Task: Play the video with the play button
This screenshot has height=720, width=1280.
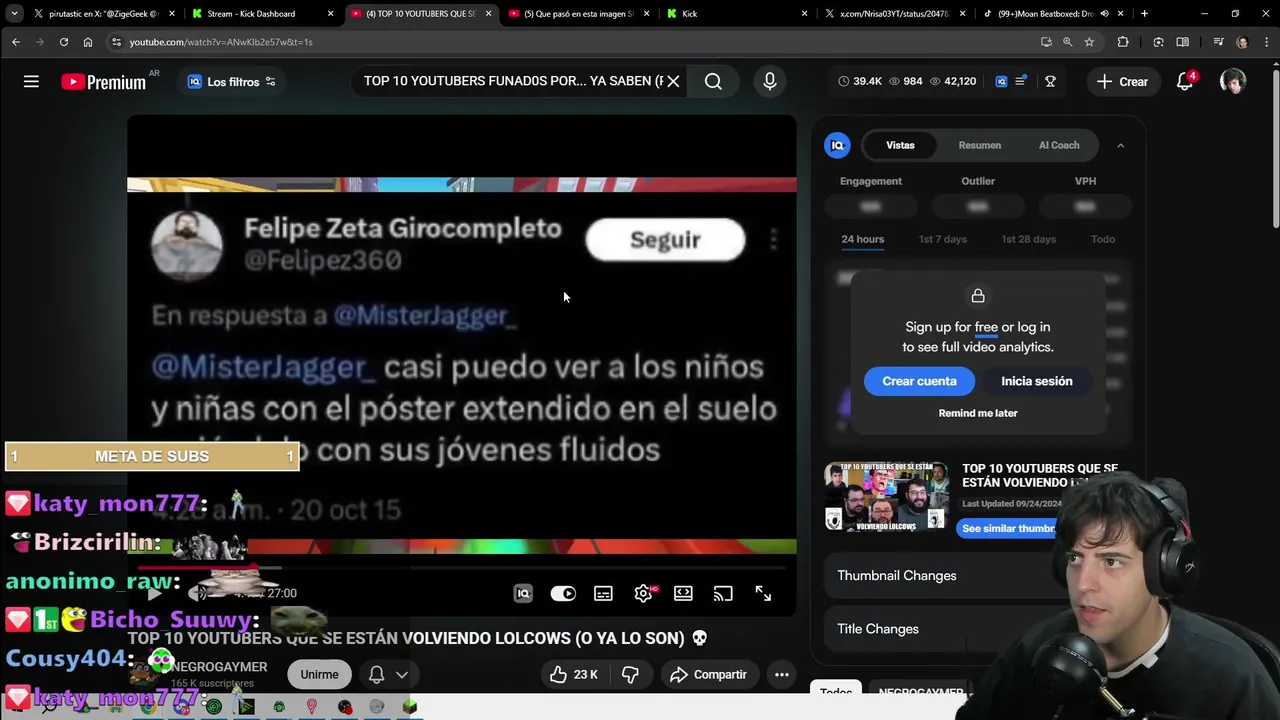Action: pyautogui.click(x=154, y=593)
